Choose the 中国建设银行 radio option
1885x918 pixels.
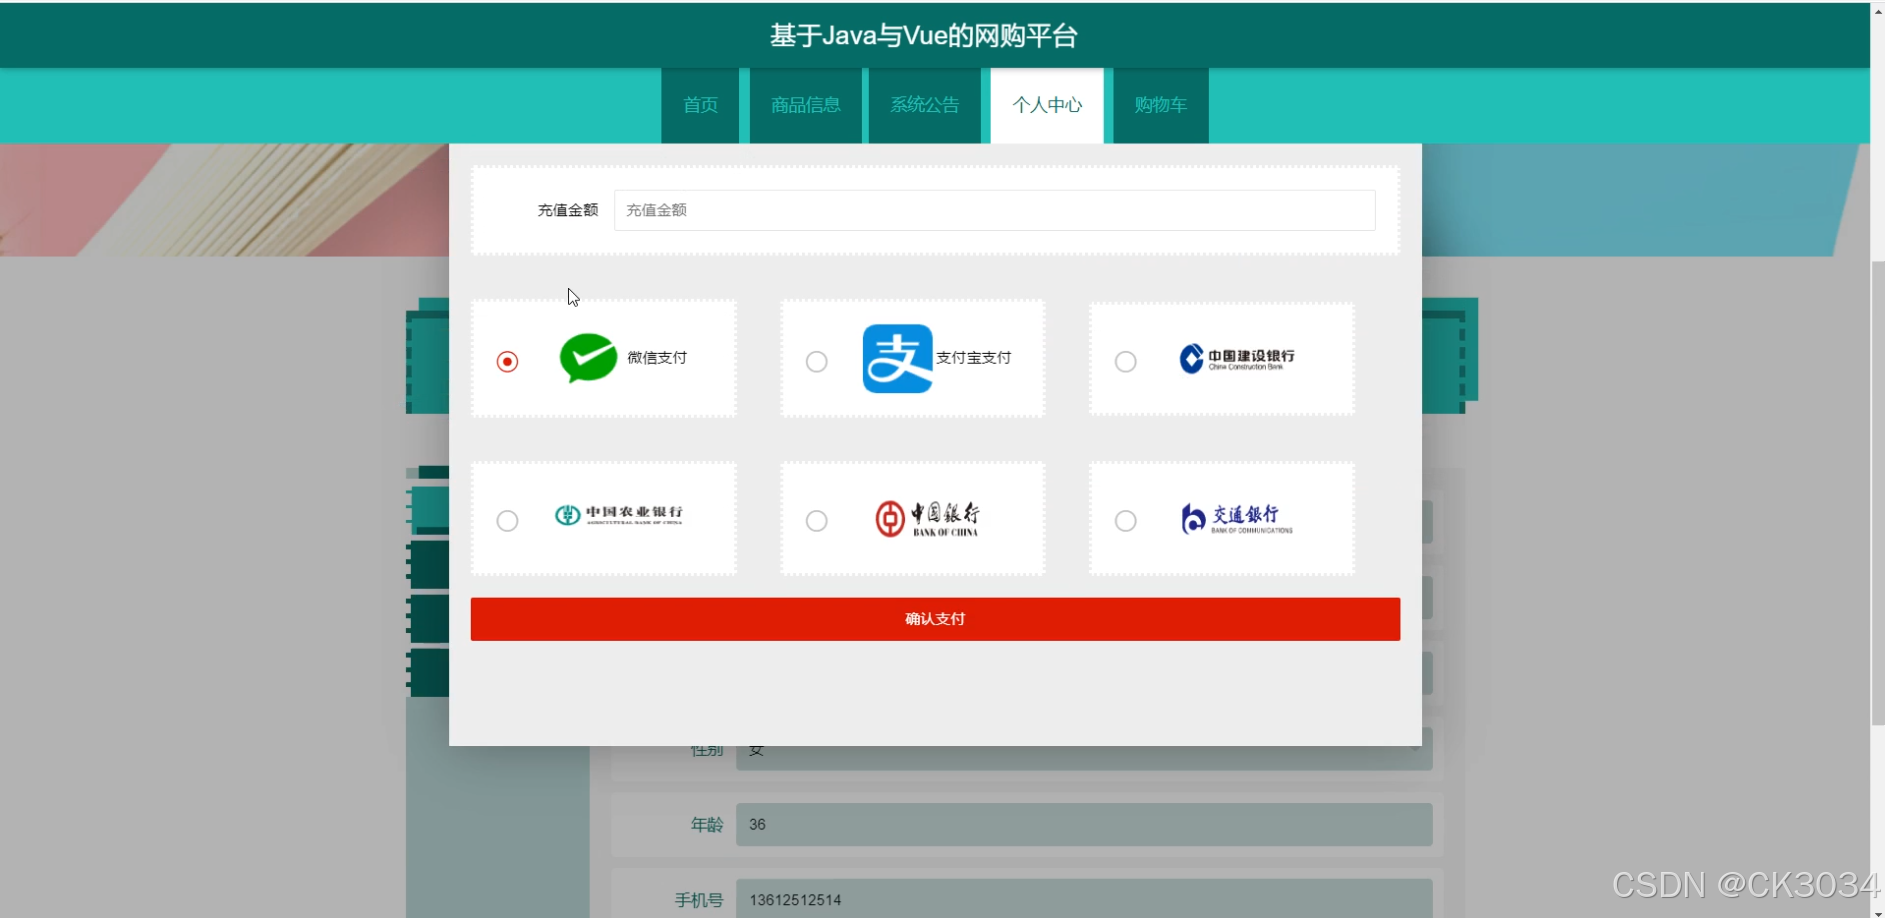1126,361
